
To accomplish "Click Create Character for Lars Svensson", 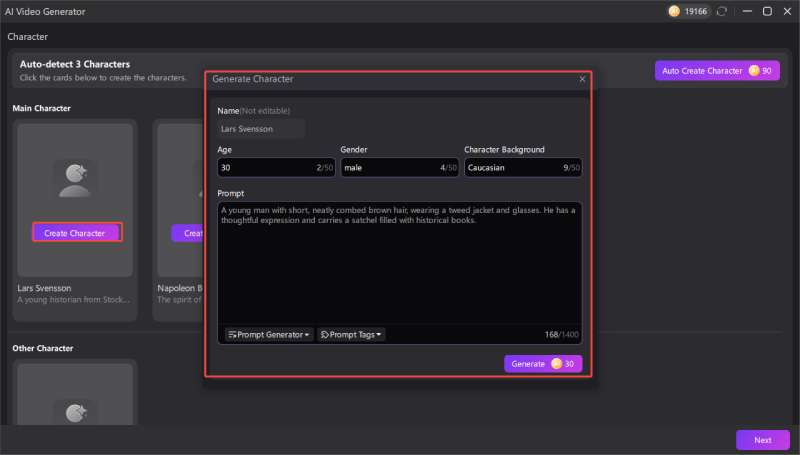I will (75, 233).
